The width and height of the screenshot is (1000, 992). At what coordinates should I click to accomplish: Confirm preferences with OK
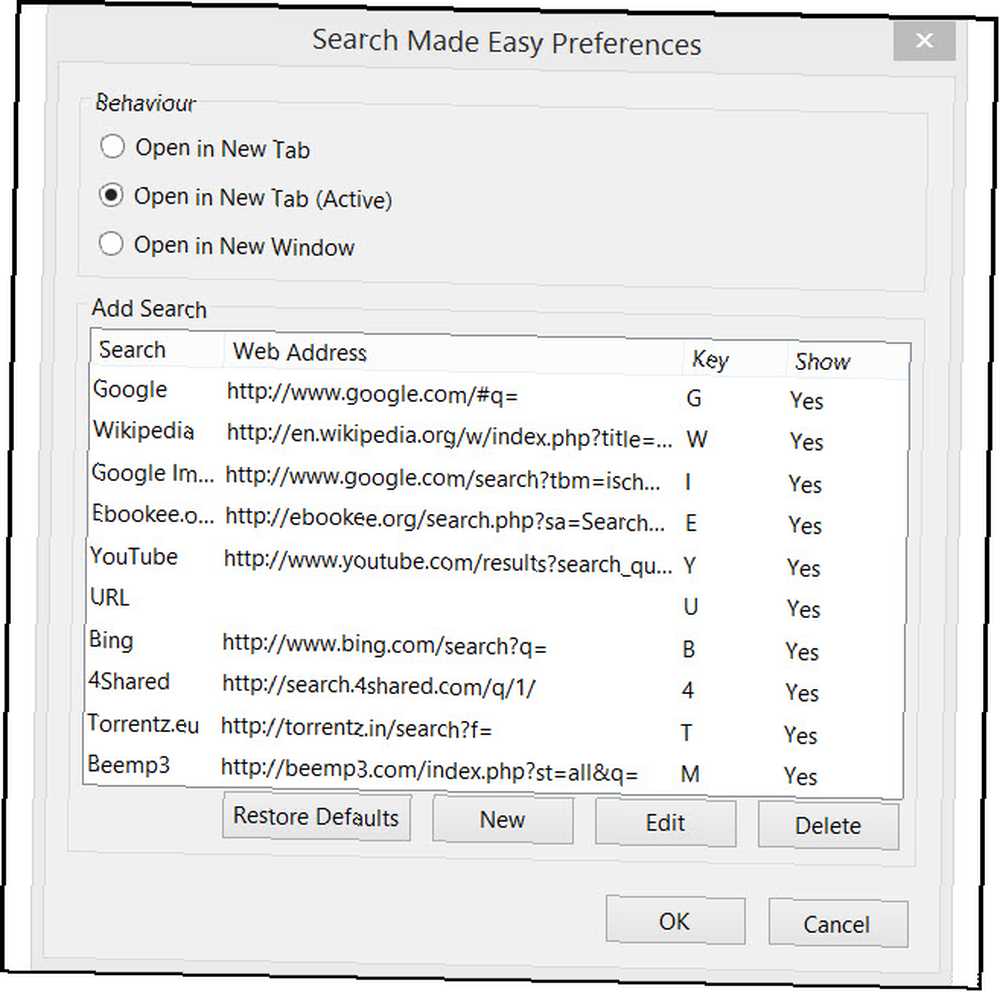(675, 921)
